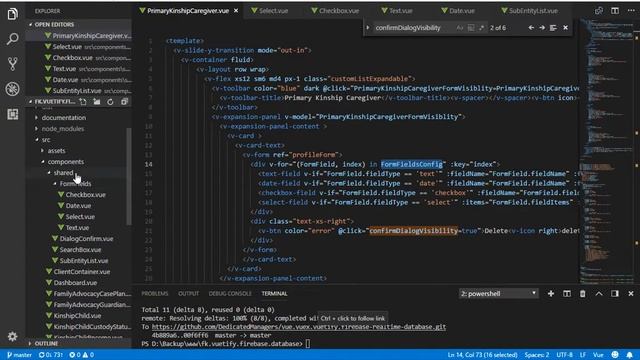Image resolution: width=640 pixels, height=360 pixels.
Task: Click the master branch indicator
Action: pyautogui.click(x=19, y=355)
